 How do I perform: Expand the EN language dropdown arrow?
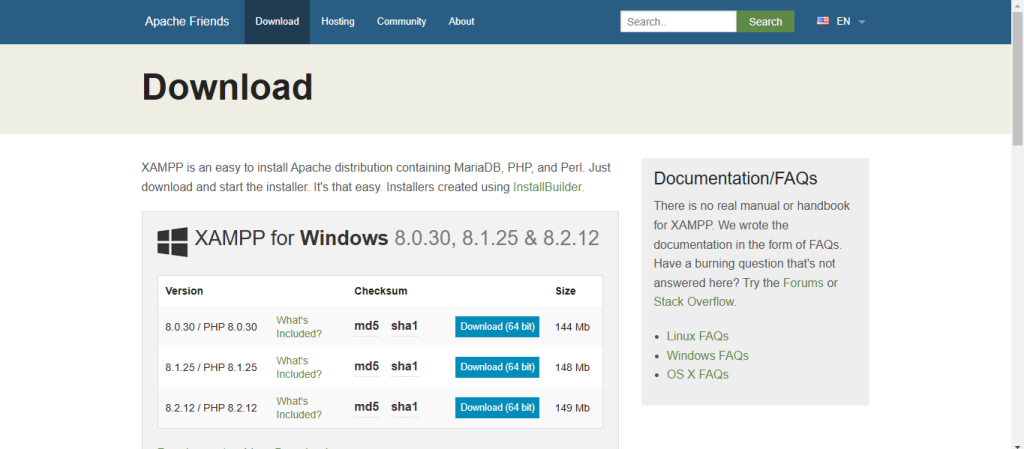[862, 22]
